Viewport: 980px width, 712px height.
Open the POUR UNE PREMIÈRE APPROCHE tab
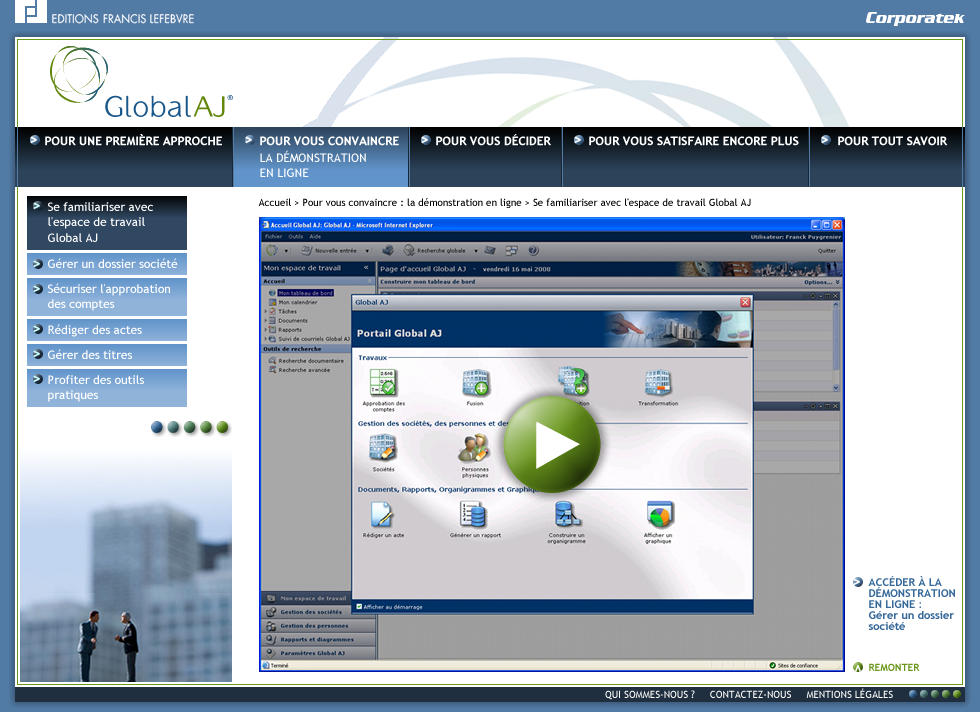[x=126, y=156]
